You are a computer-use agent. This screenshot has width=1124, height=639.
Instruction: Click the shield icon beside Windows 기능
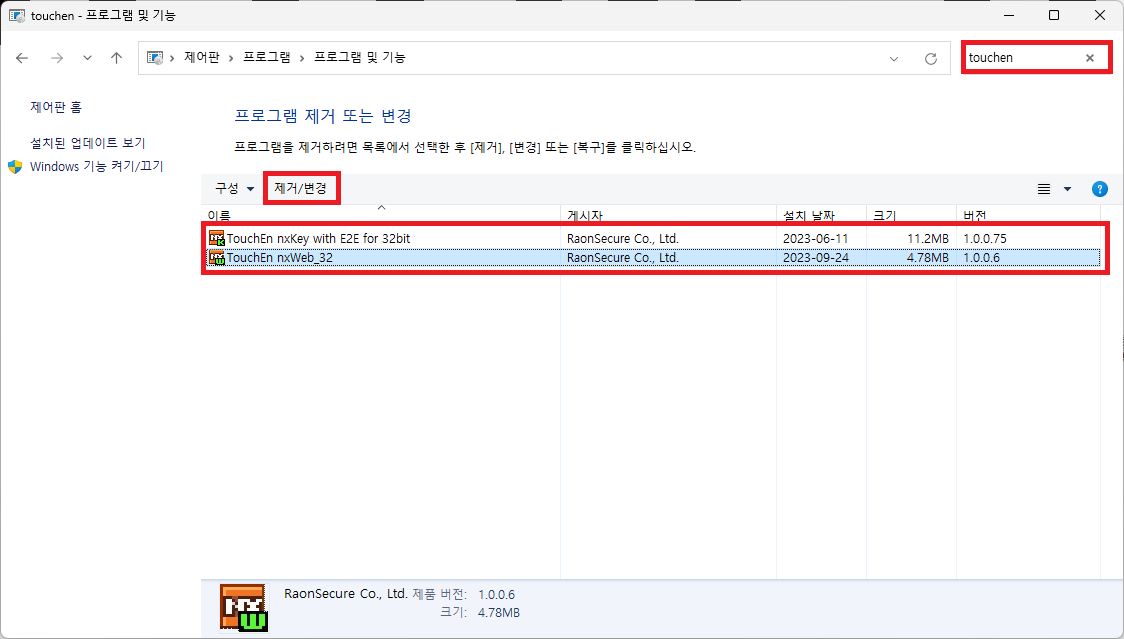[15, 167]
